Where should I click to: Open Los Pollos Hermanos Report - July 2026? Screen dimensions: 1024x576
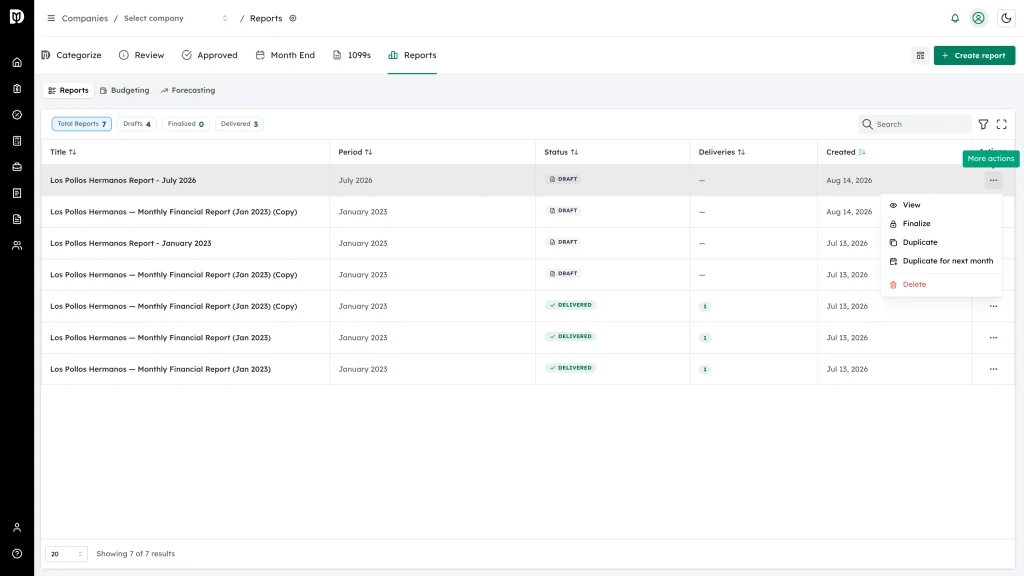click(x=123, y=180)
